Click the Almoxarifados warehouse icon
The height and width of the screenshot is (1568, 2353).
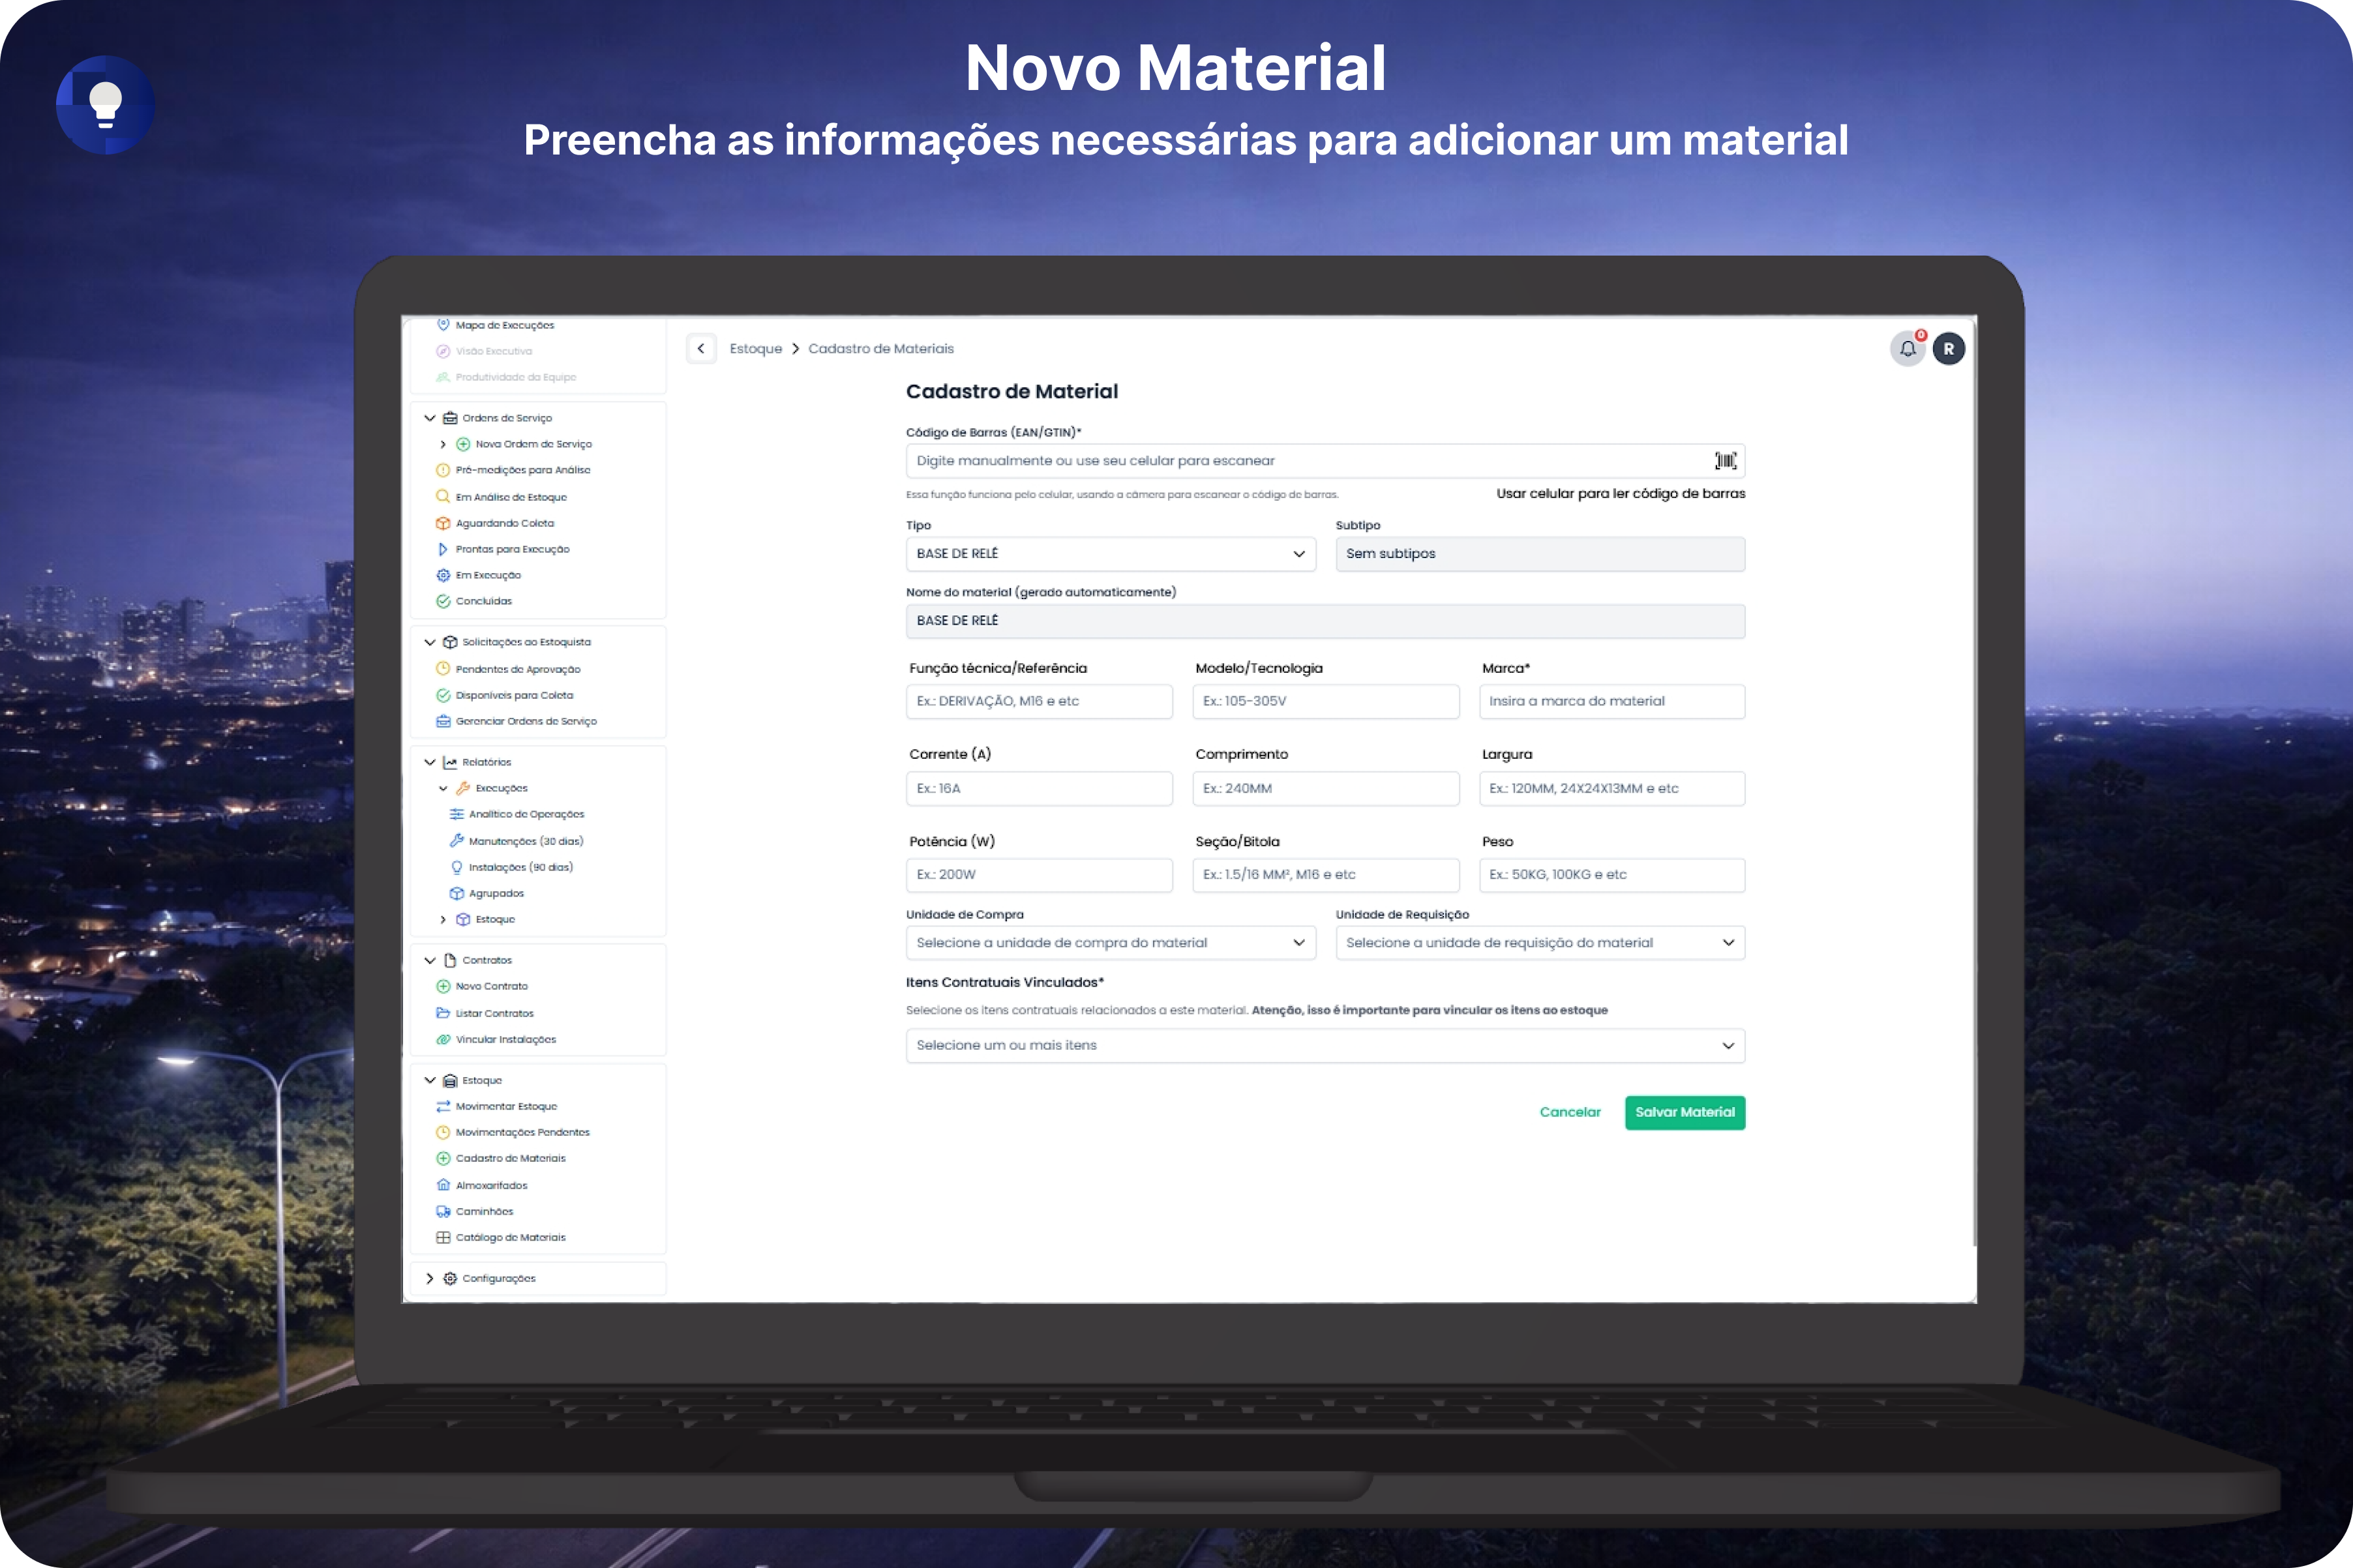pyautogui.click(x=443, y=1185)
